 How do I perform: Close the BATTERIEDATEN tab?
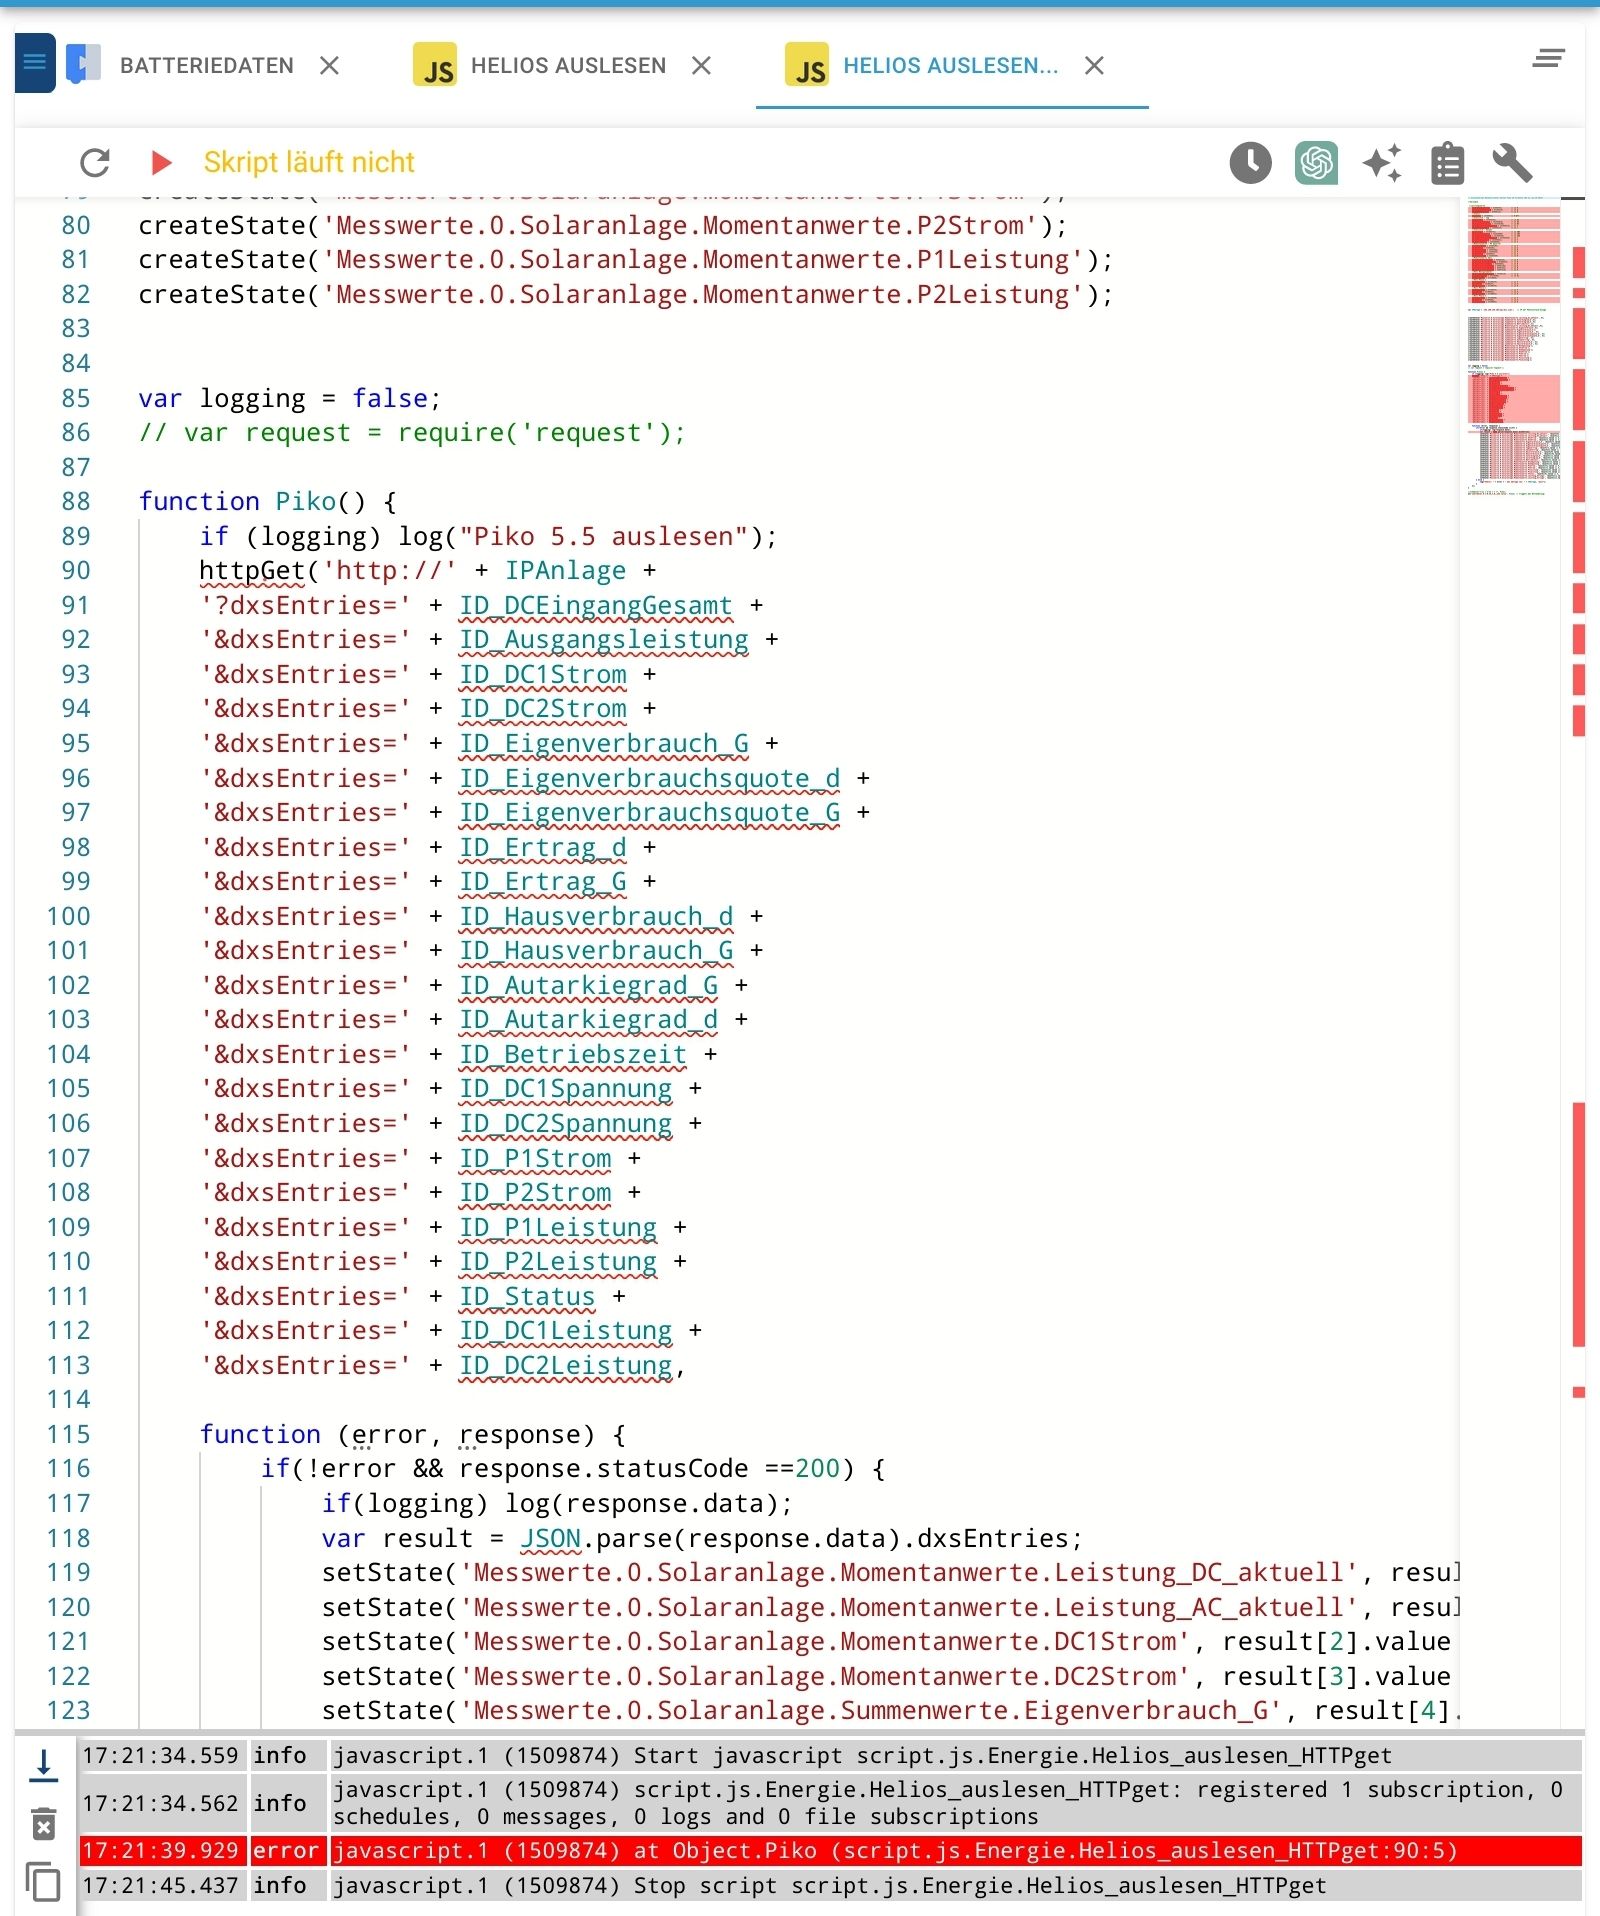(329, 66)
